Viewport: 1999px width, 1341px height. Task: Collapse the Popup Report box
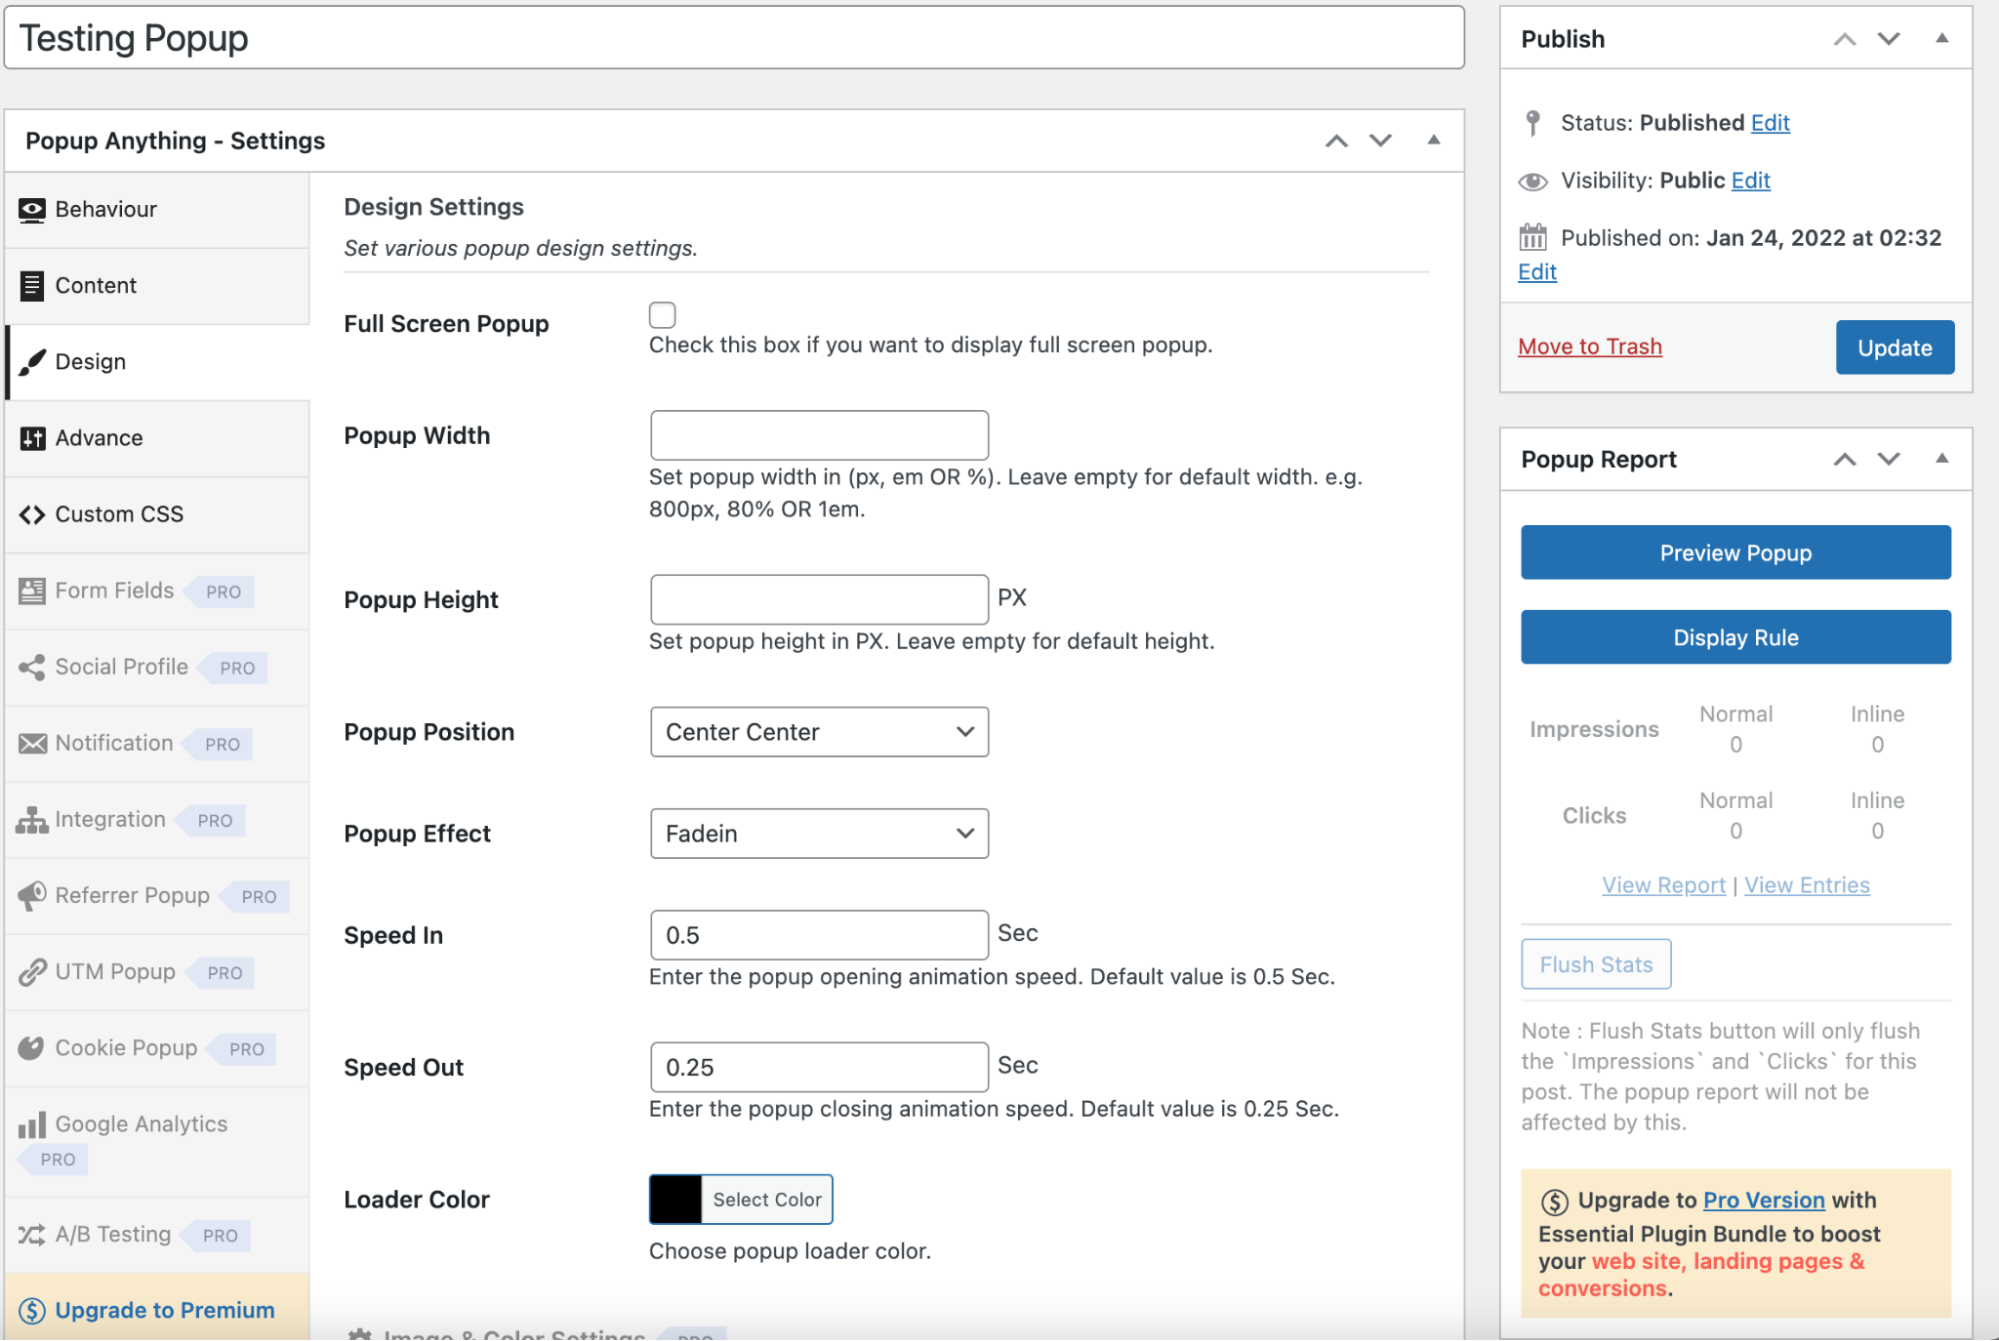[1942, 458]
